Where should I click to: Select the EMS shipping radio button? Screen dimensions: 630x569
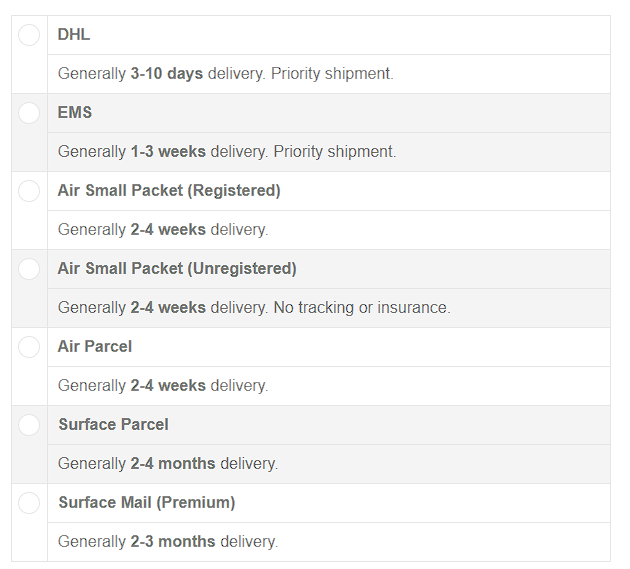pos(29,113)
